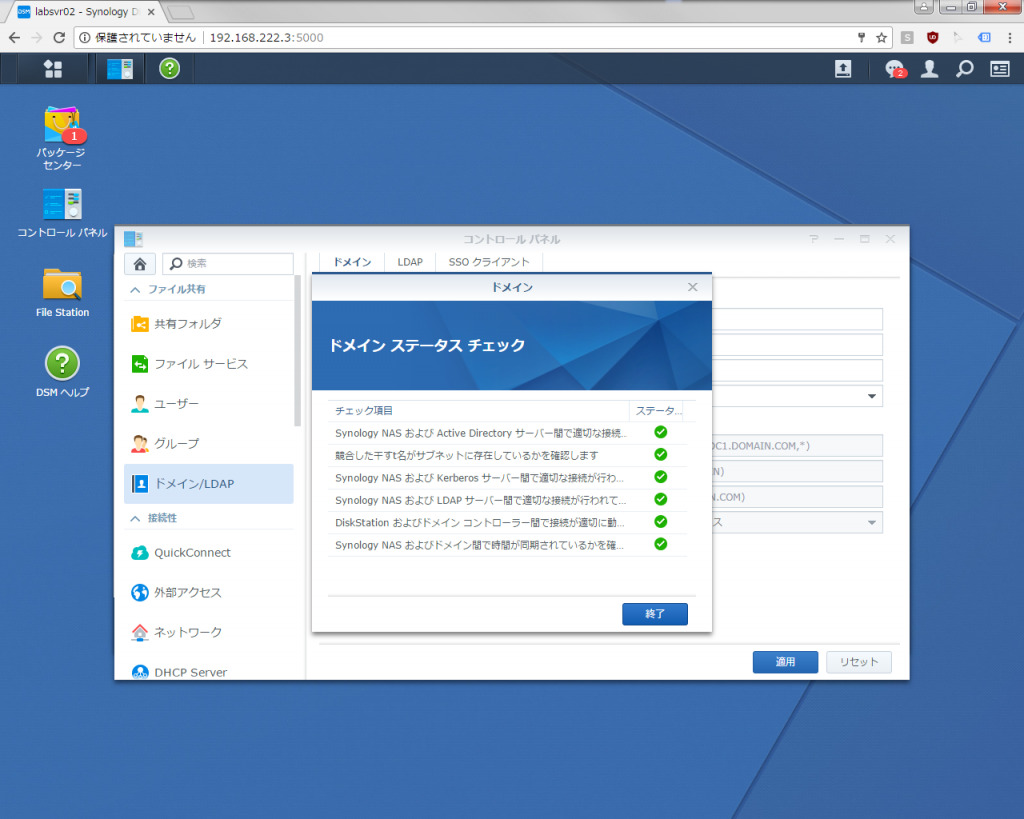Image resolution: width=1024 pixels, height=819 pixels.
Task: Close the ドメイン status check dialog
Action: pos(693,287)
